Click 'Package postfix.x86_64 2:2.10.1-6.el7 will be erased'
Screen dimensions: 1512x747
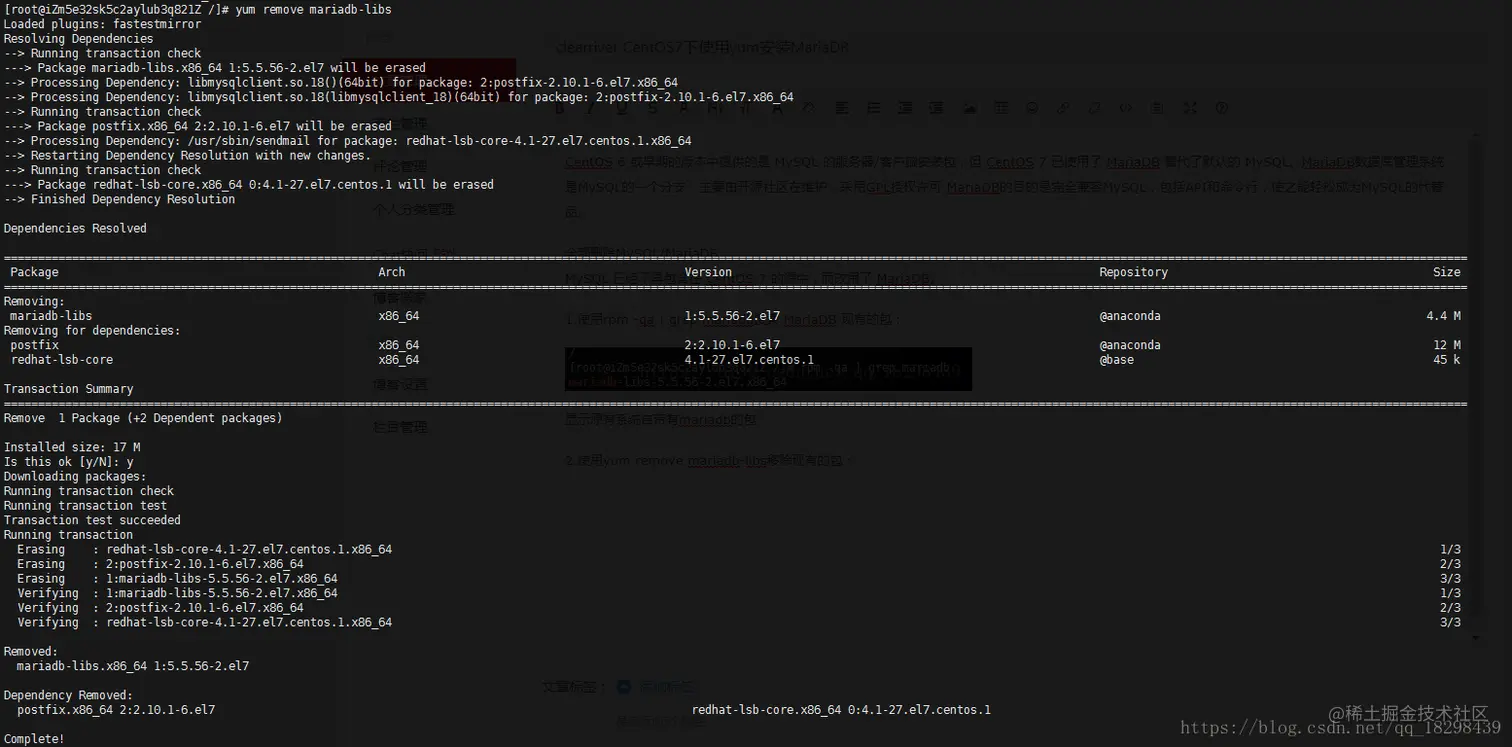tap(215, 126)
